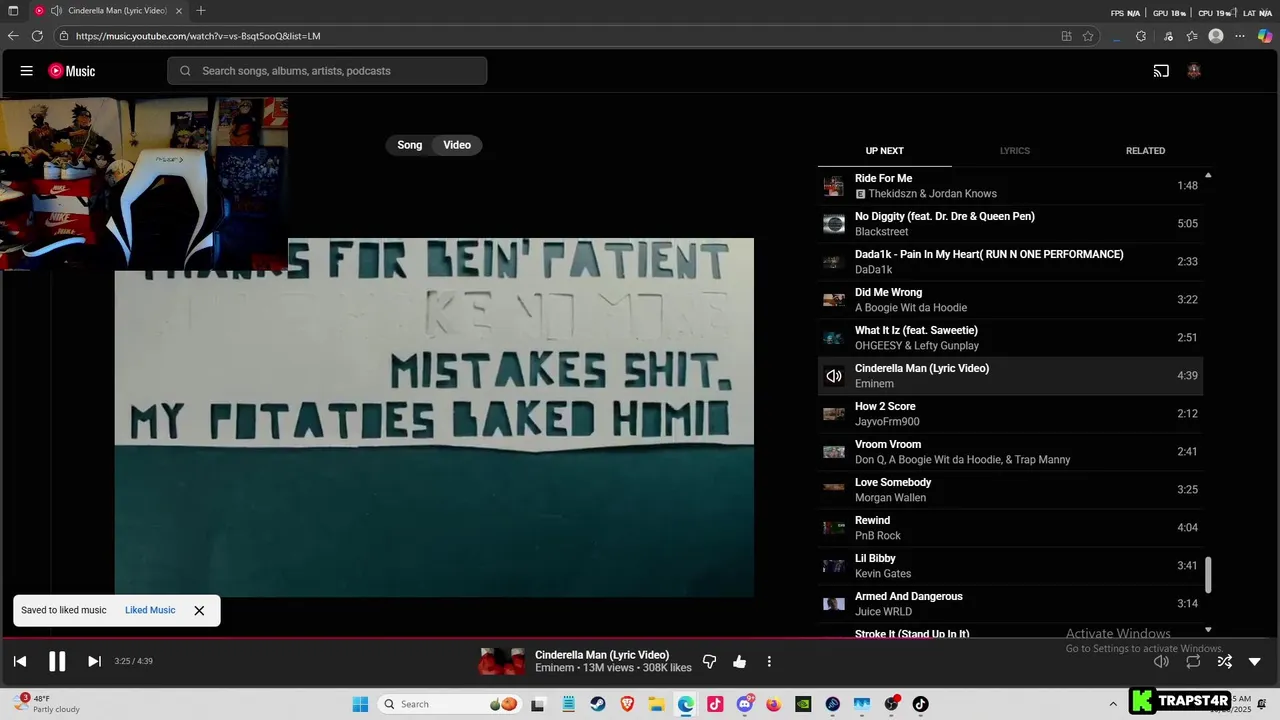Open browser settings and more menu
Image resolution: width=1280 pixels, height=720 pixels.
(1240, 36)
